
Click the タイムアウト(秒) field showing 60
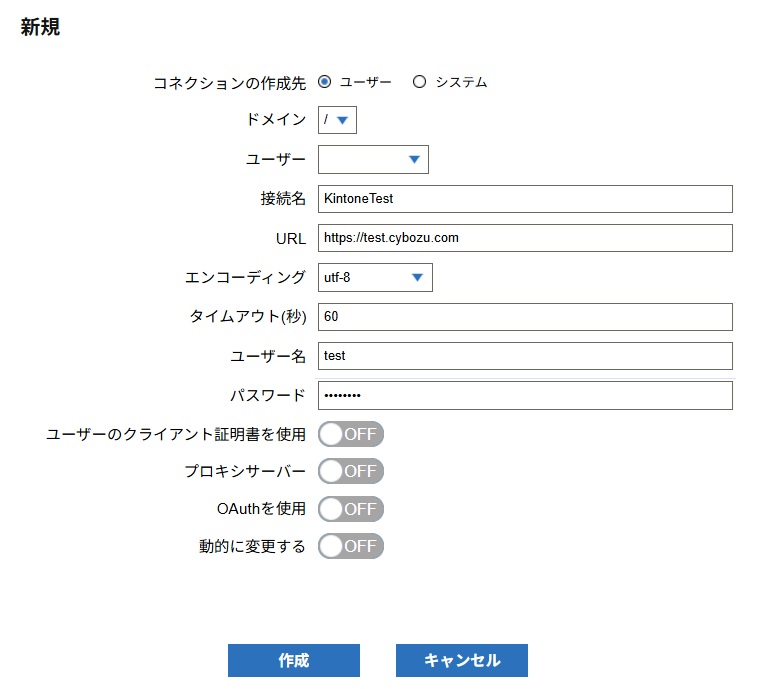[x=525, y=317]
